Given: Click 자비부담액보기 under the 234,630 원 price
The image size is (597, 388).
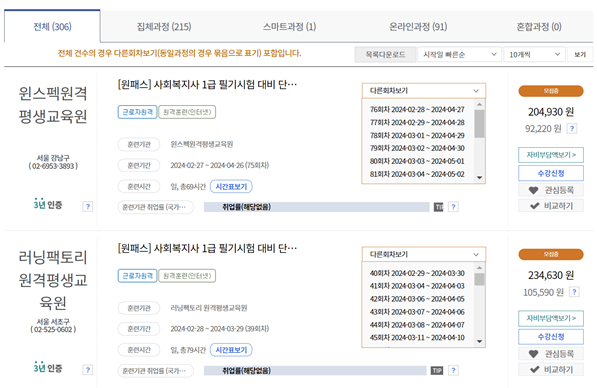Looking at the screenshot, I should tap(551, 318).
